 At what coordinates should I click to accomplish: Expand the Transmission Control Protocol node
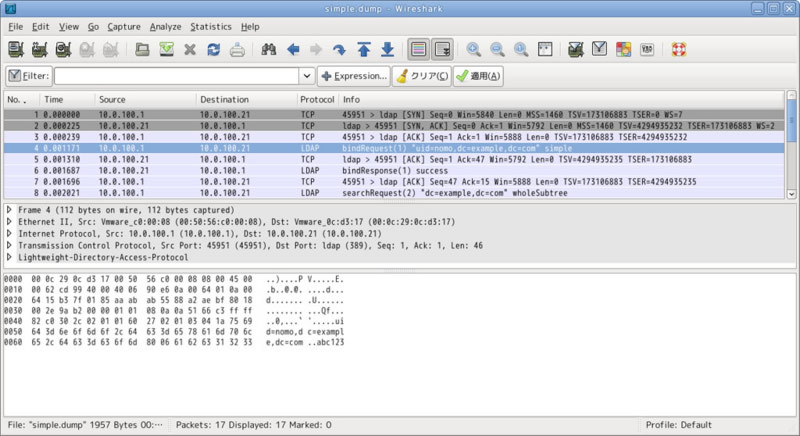point(9,245)
